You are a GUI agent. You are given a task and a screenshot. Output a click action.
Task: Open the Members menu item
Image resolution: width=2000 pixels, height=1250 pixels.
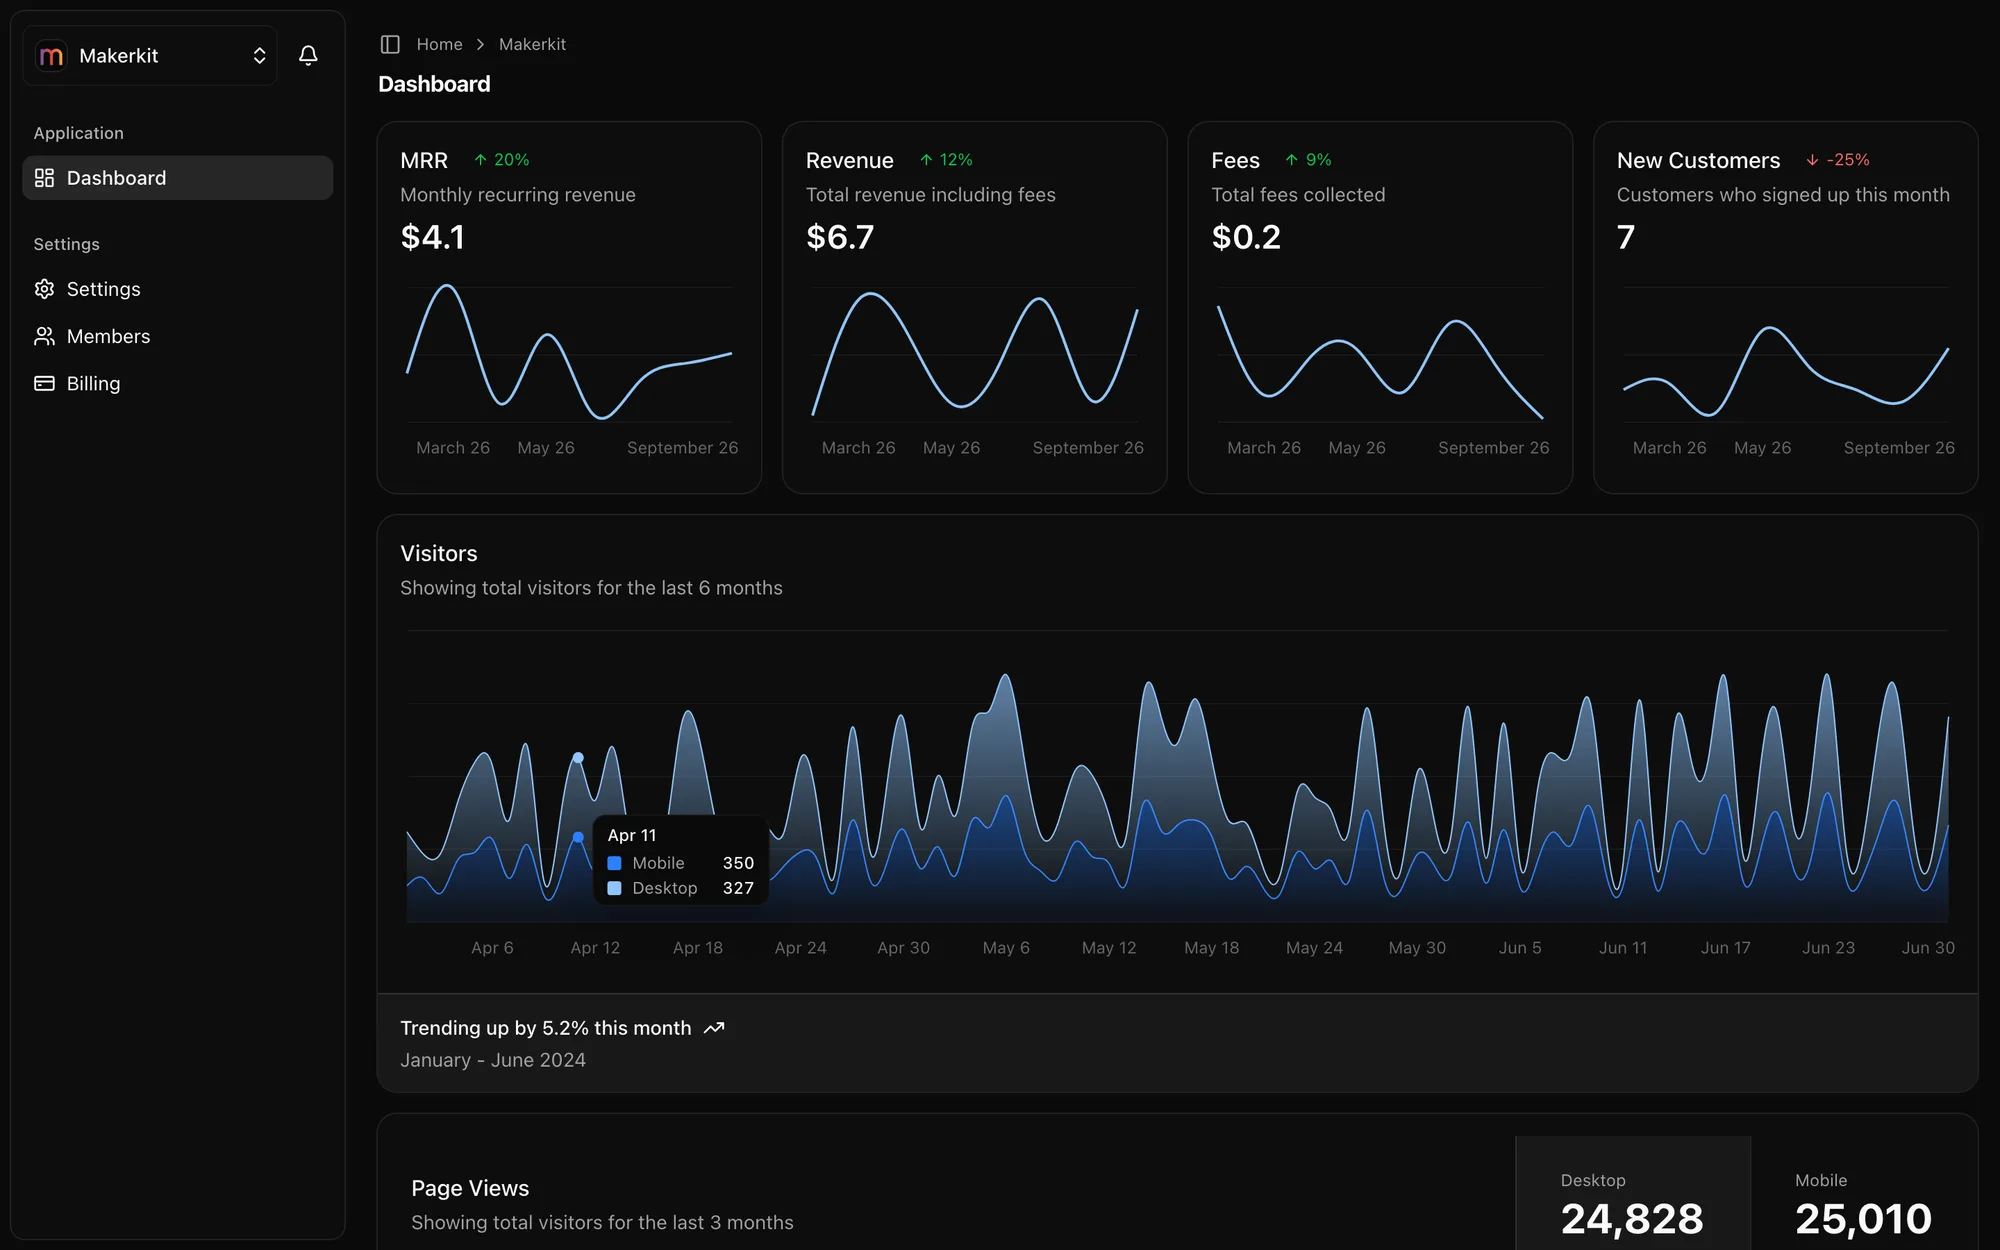177,336
